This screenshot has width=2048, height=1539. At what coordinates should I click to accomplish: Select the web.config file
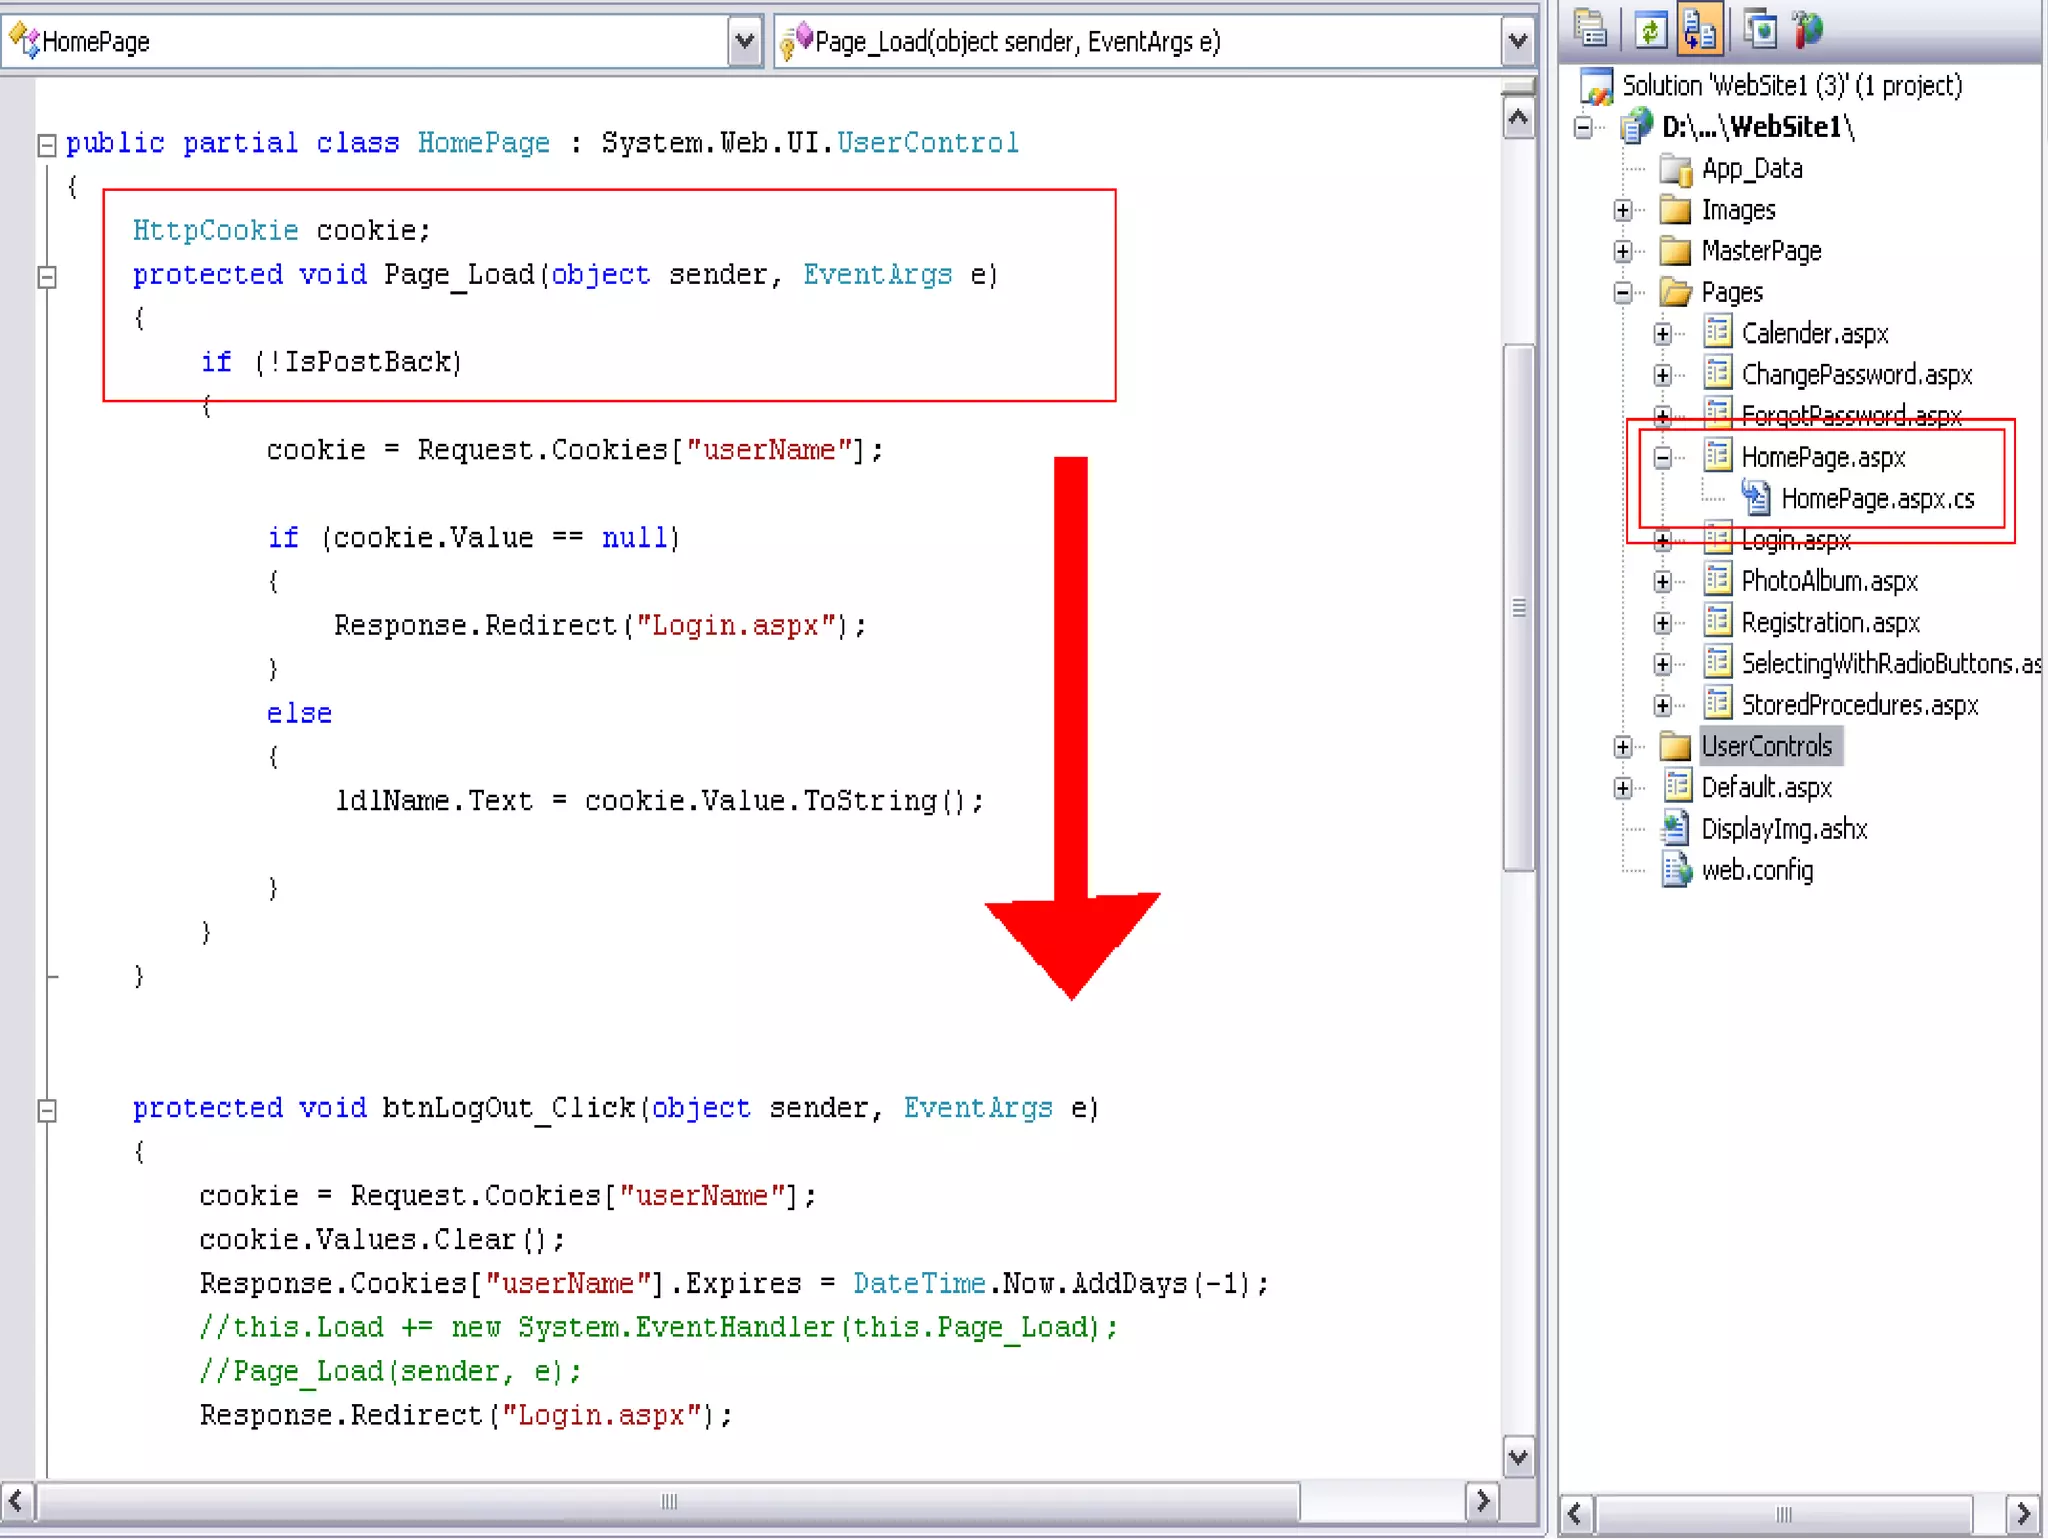coord(1757,871)
